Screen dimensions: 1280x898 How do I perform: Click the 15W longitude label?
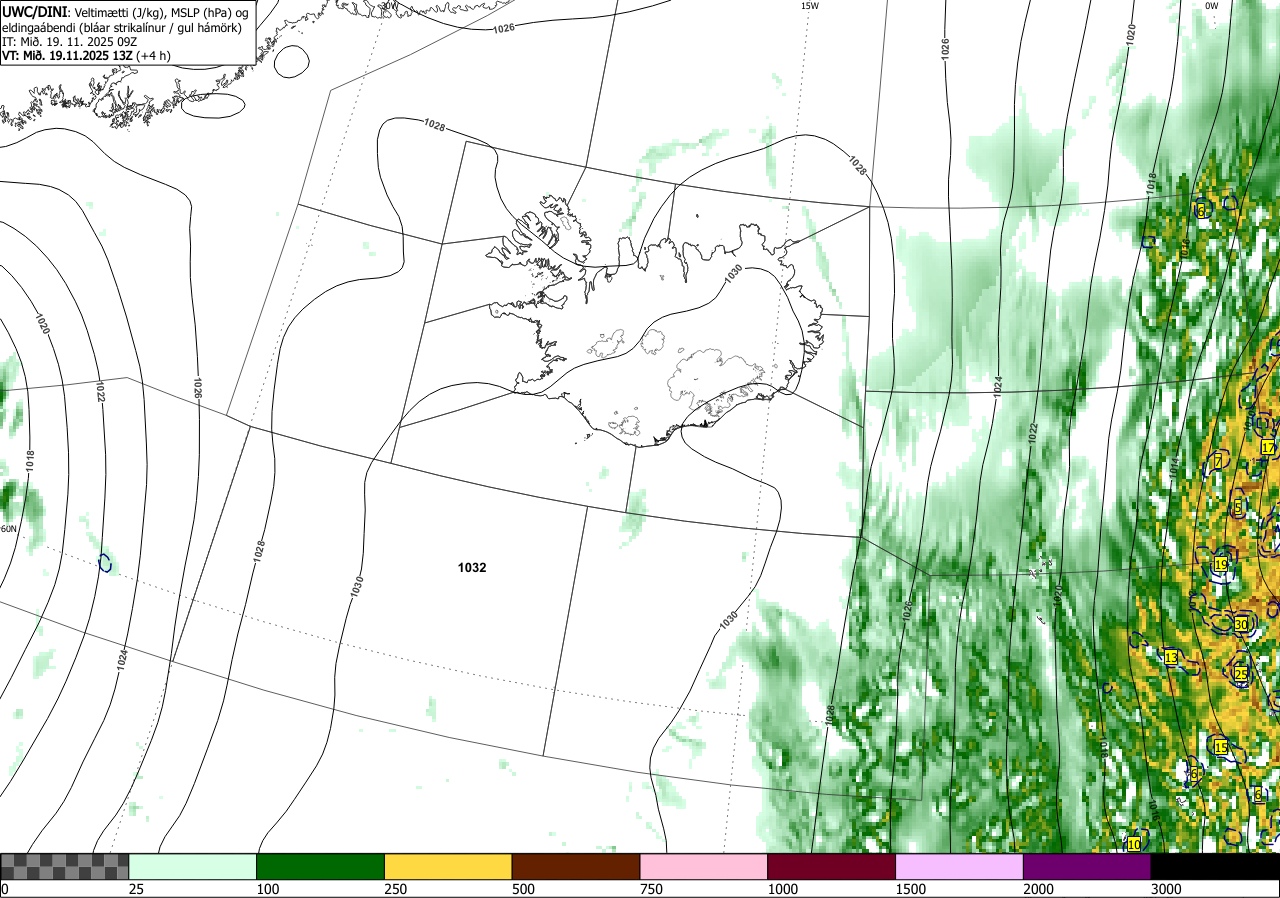coord(810,6)
